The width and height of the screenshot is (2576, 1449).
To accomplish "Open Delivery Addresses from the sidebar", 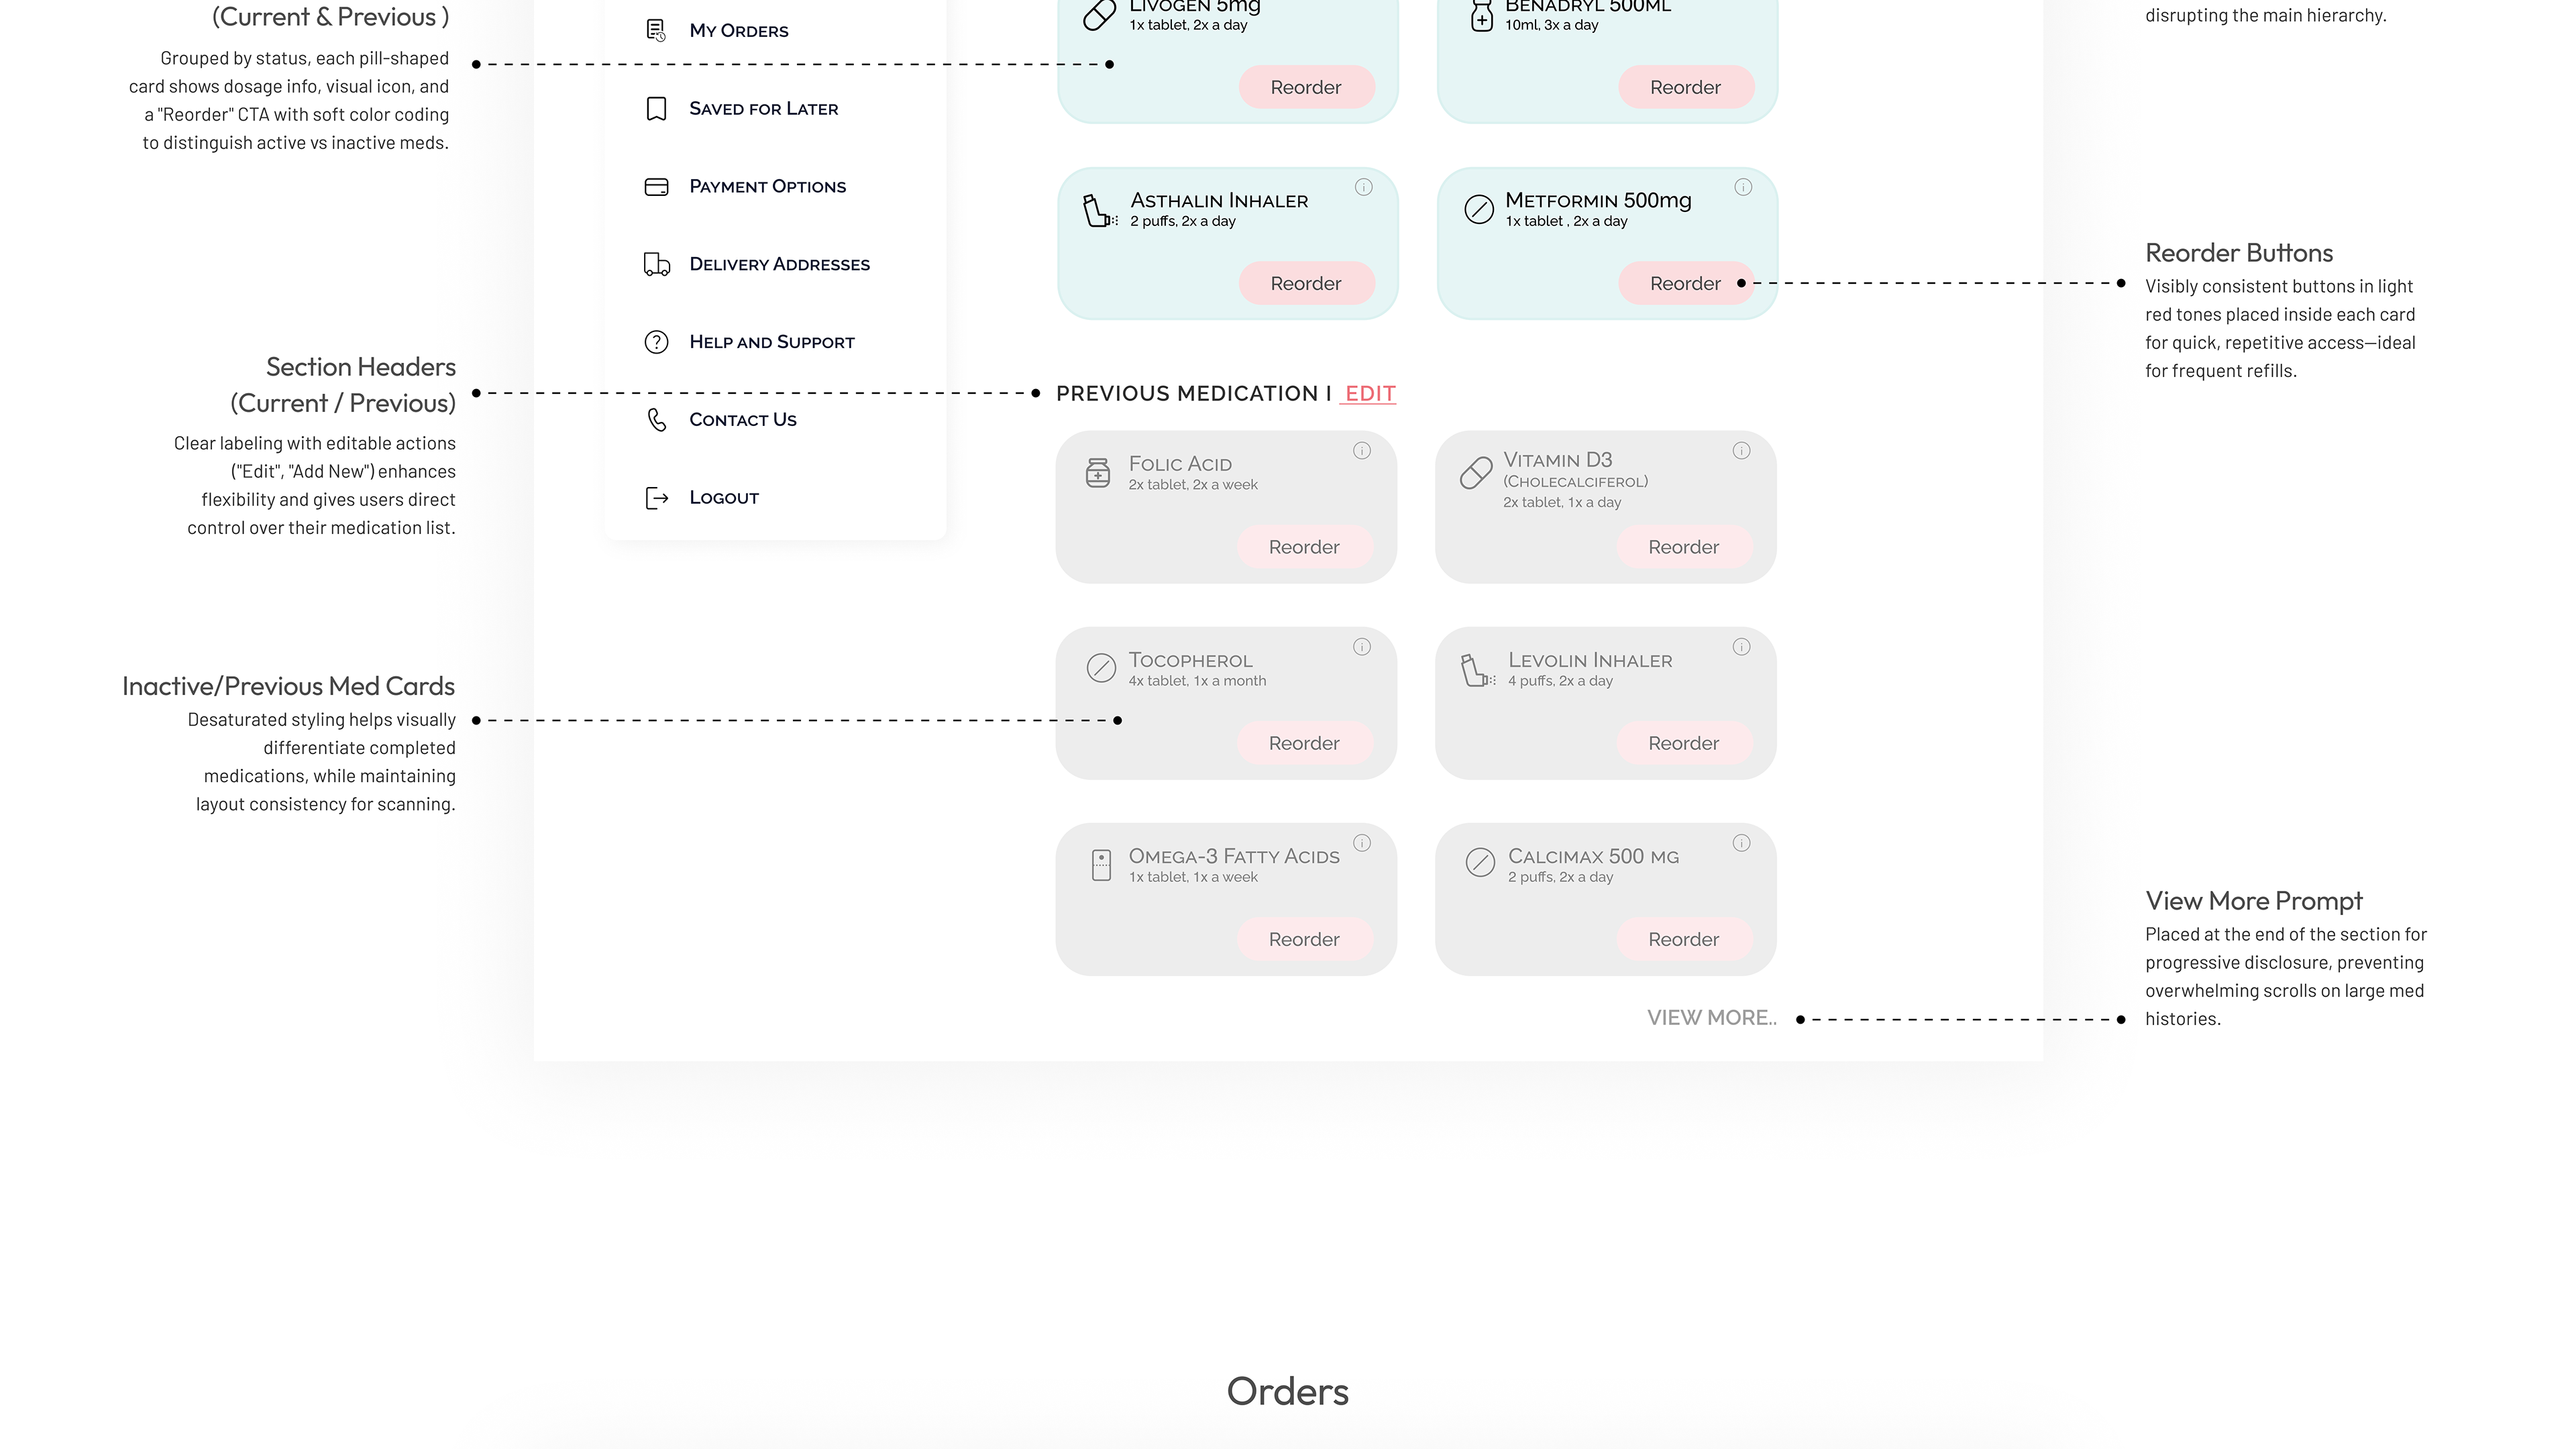I will click(779, 265).
